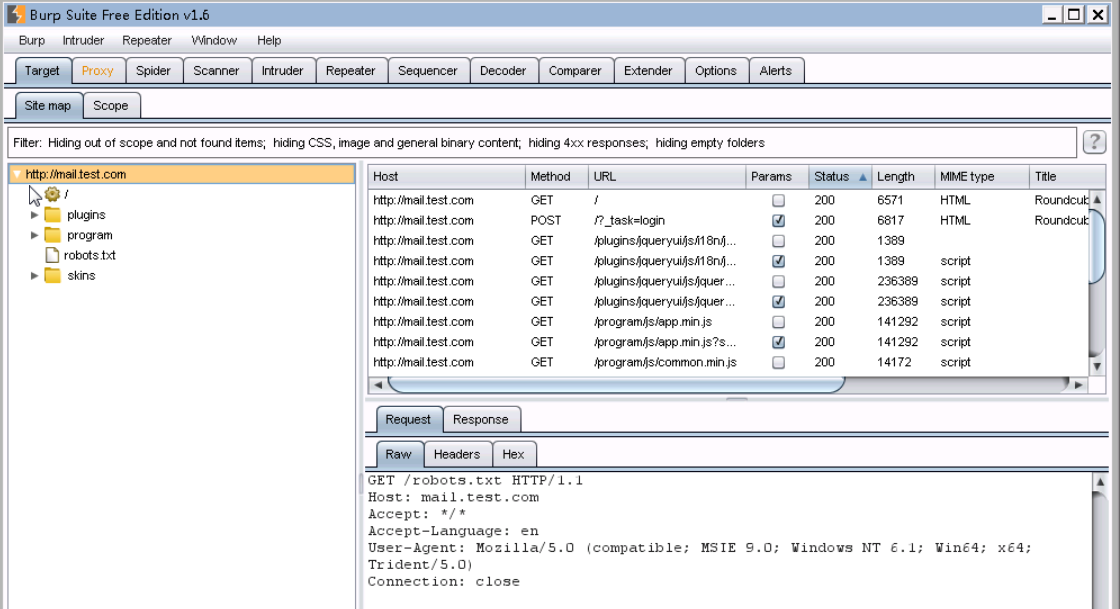Expand the program folder node
This screenshot has height=609, width=1120.
point(34,235)
